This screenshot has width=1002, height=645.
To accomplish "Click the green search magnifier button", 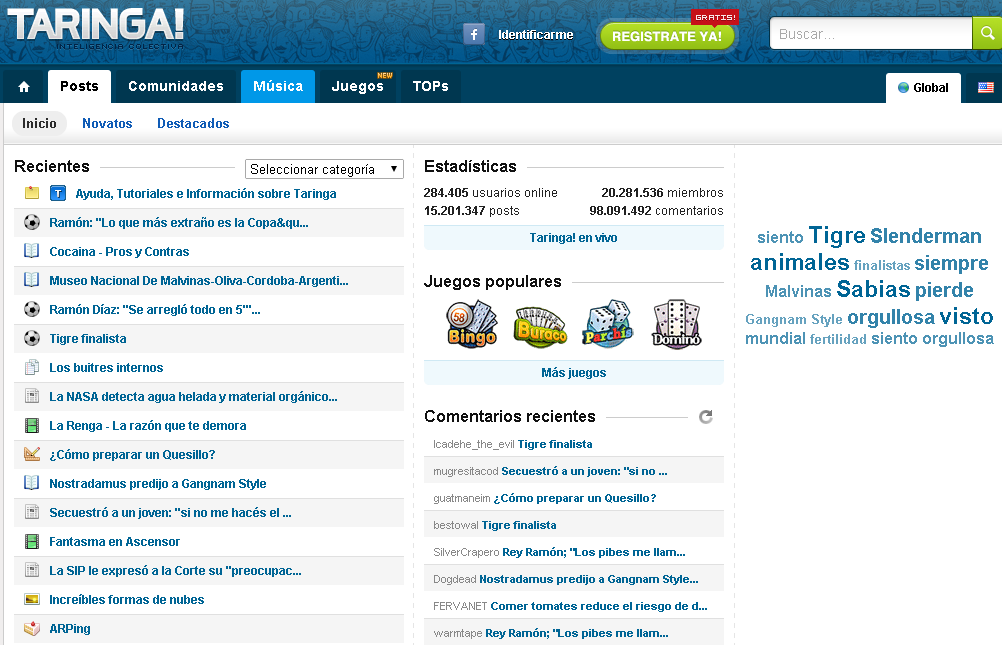I will coord(987,33).
